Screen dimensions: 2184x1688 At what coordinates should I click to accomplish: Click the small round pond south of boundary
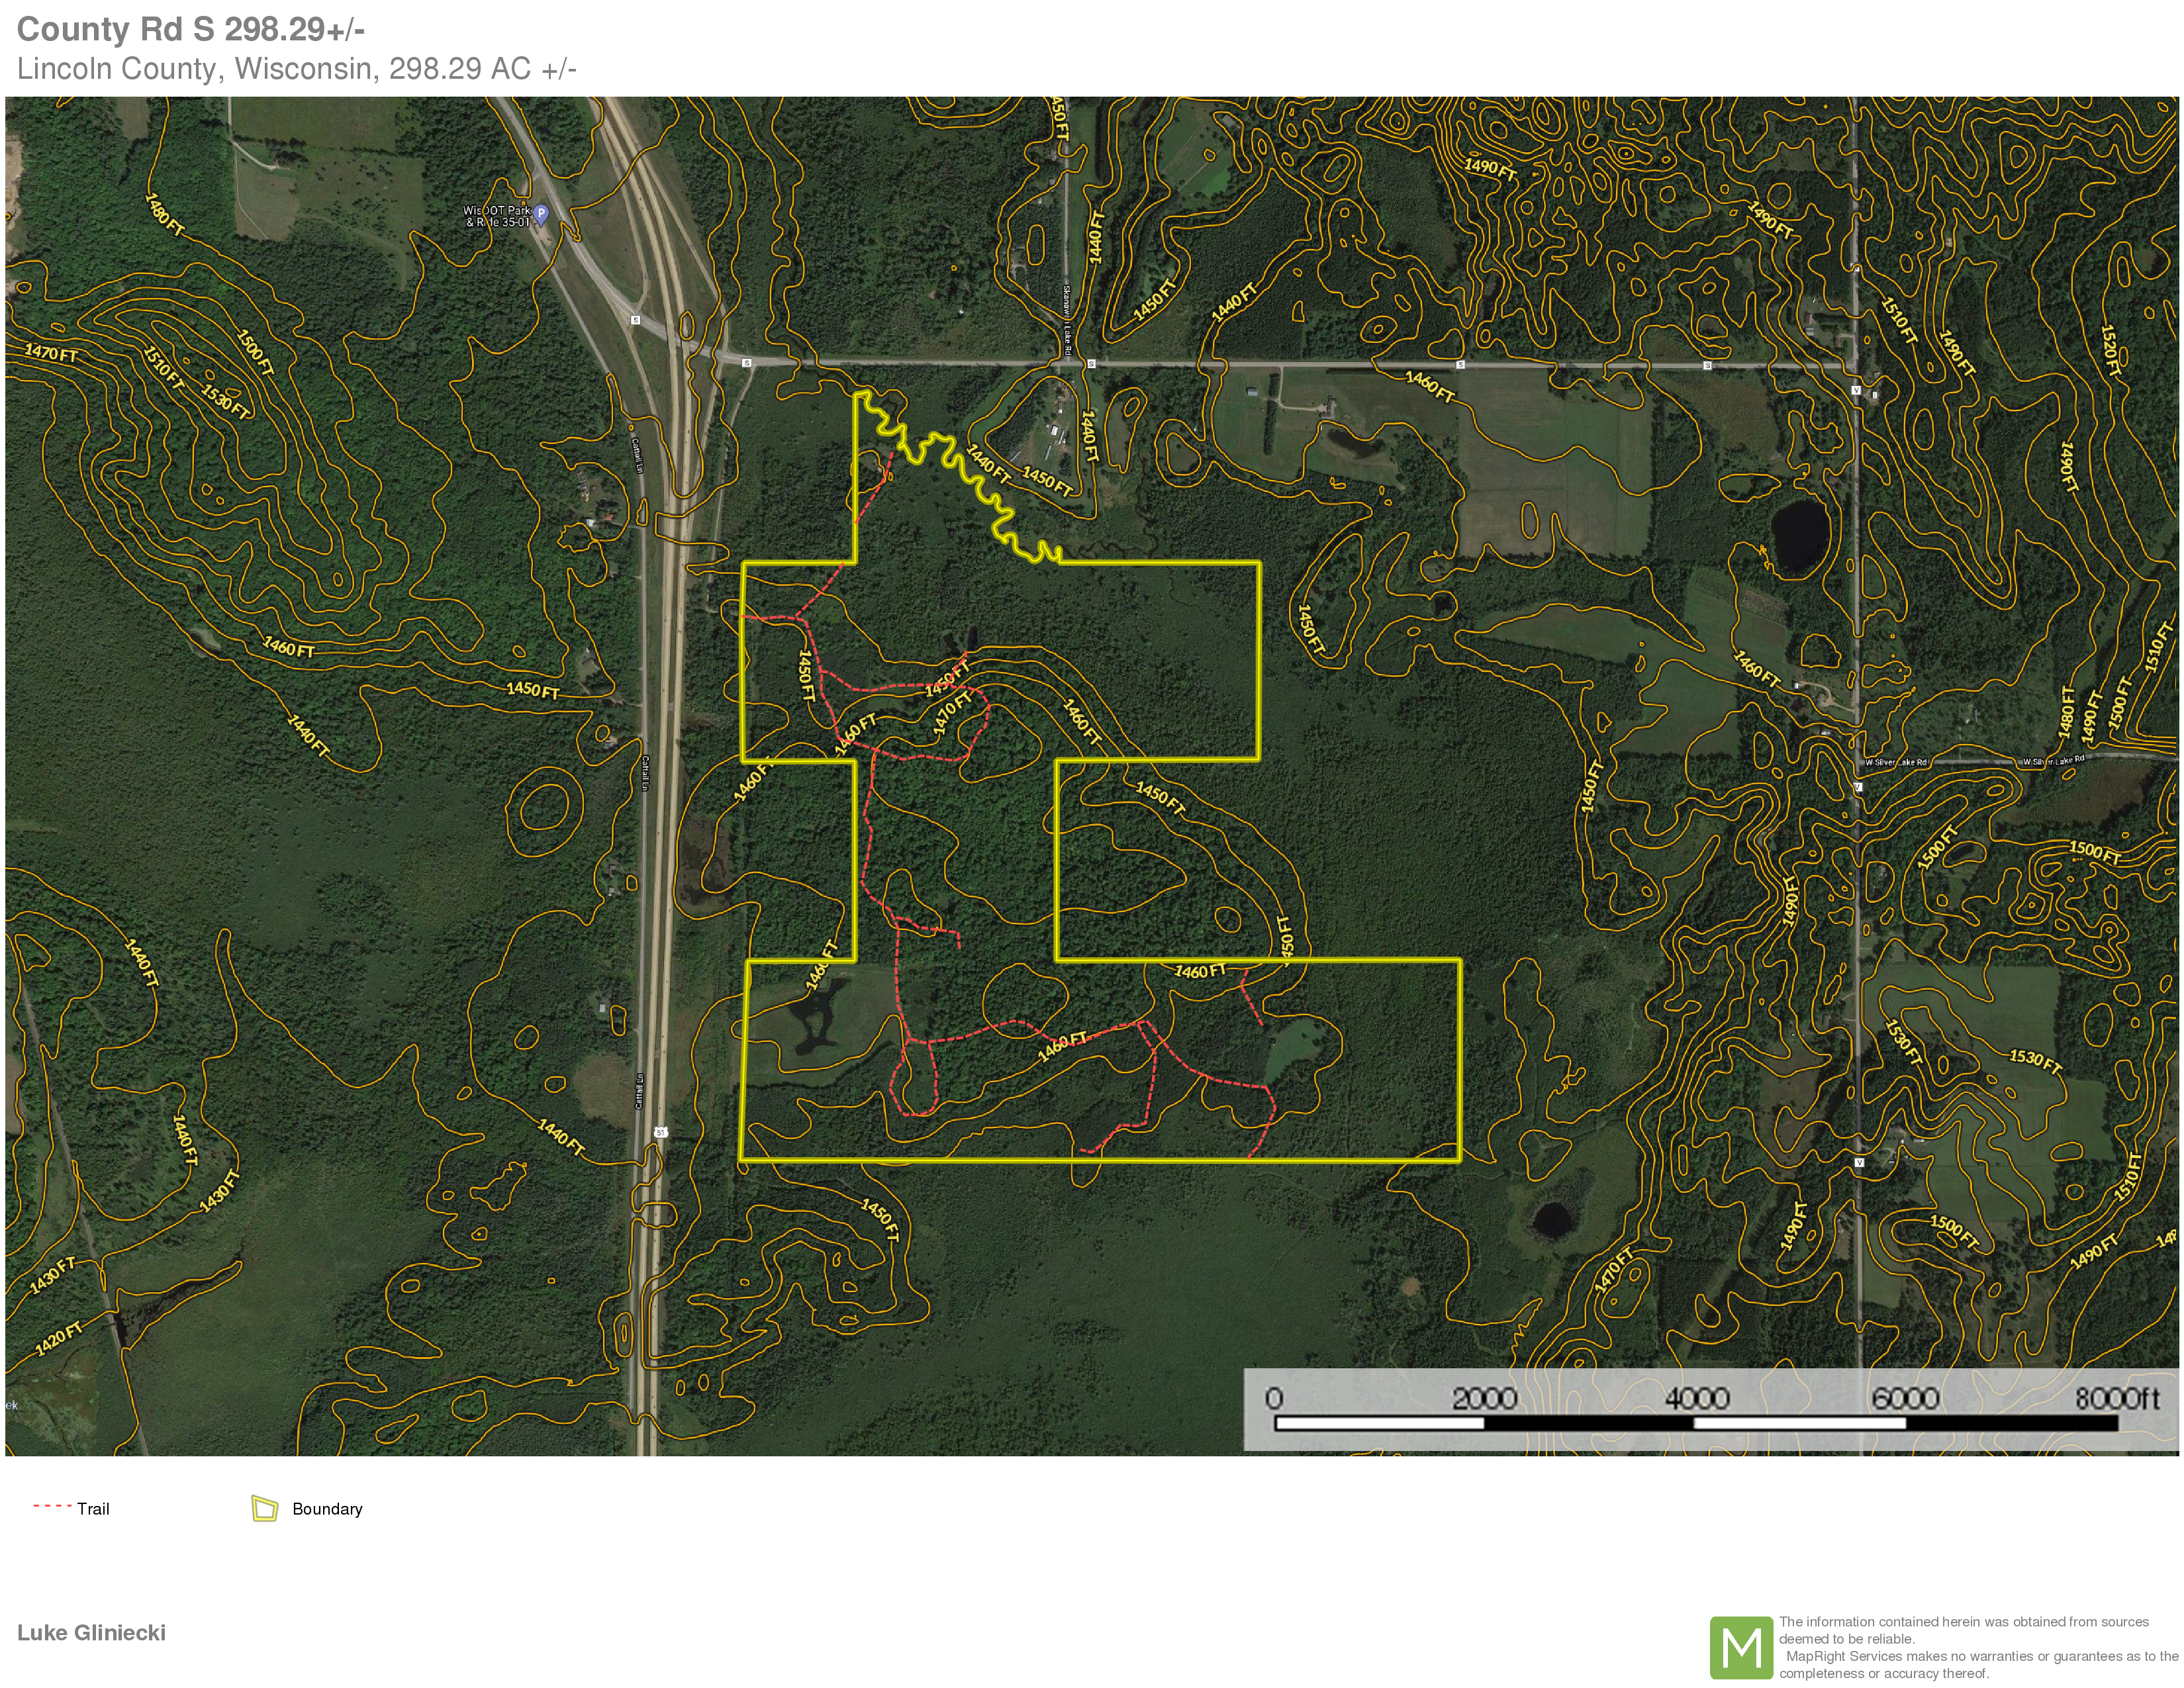point(1552,1219)
